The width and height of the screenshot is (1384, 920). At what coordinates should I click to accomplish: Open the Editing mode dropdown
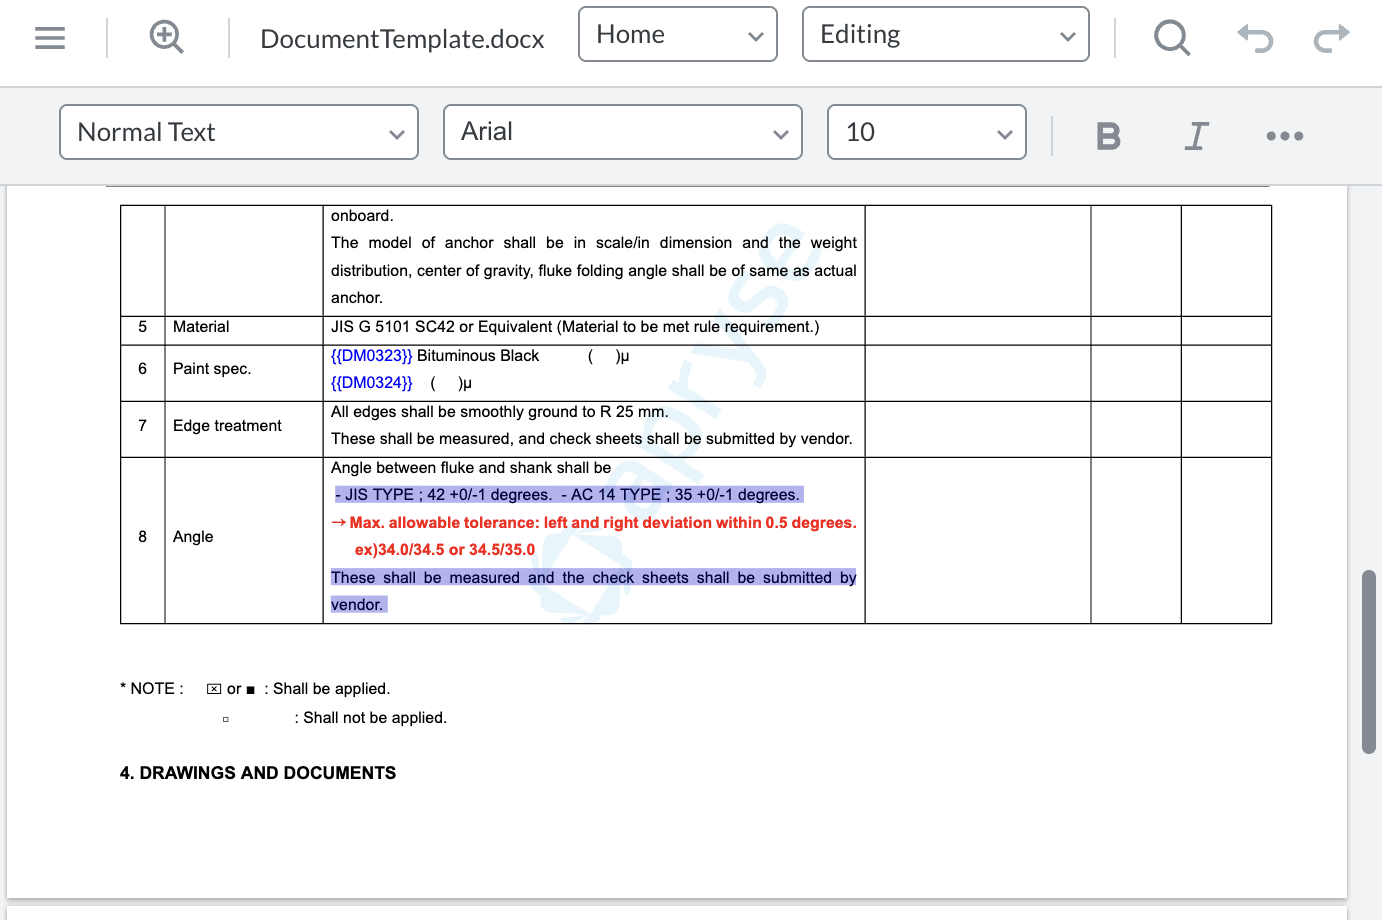[945, 35]
